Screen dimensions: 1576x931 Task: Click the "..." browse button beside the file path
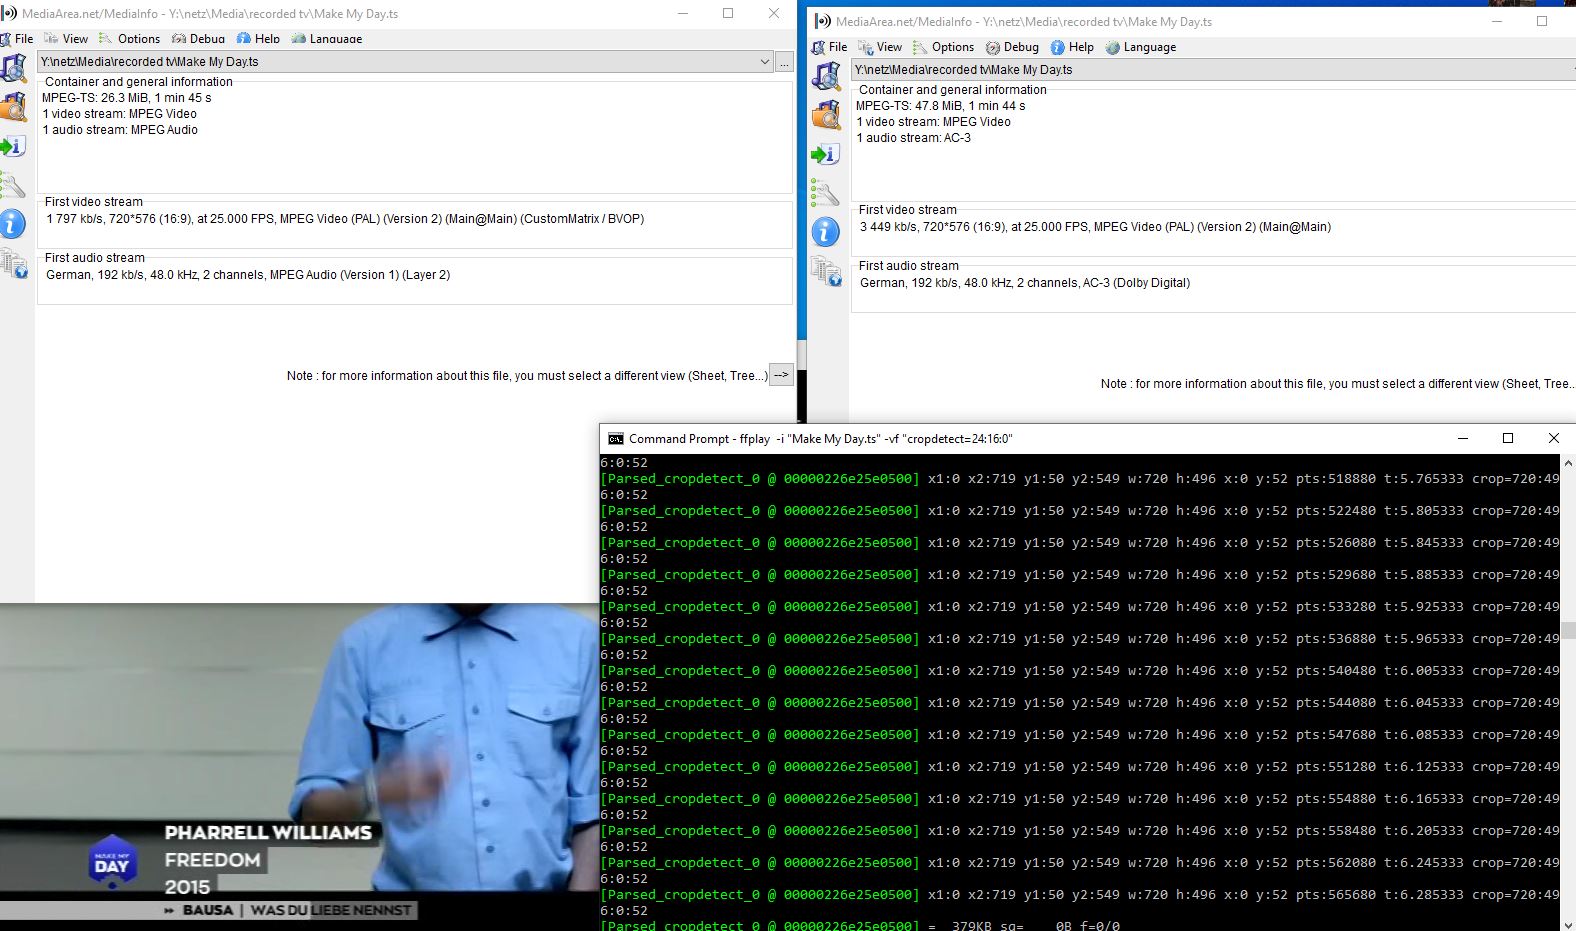(x=785, y=62)
